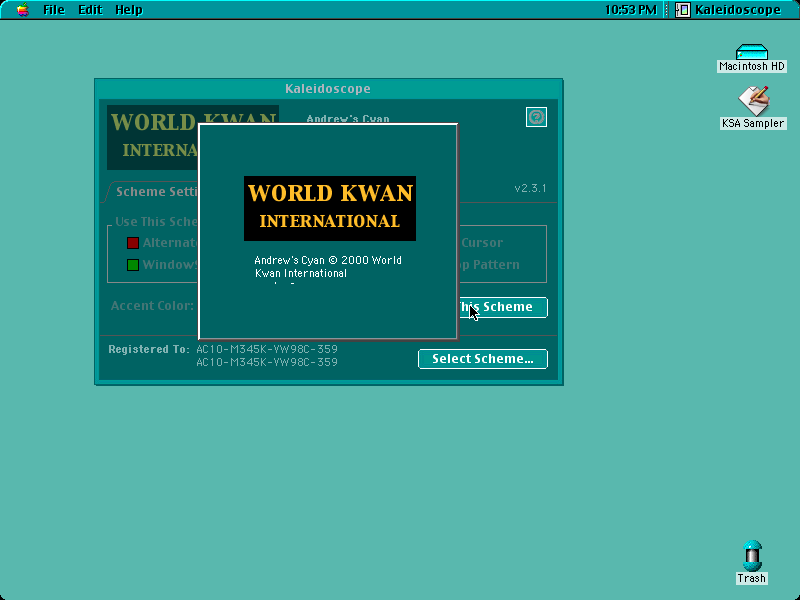The width and height of the screenshot is (800, 600).
Task: Toggle the red Alternate checkbox
Action: (x=133, y=243)
